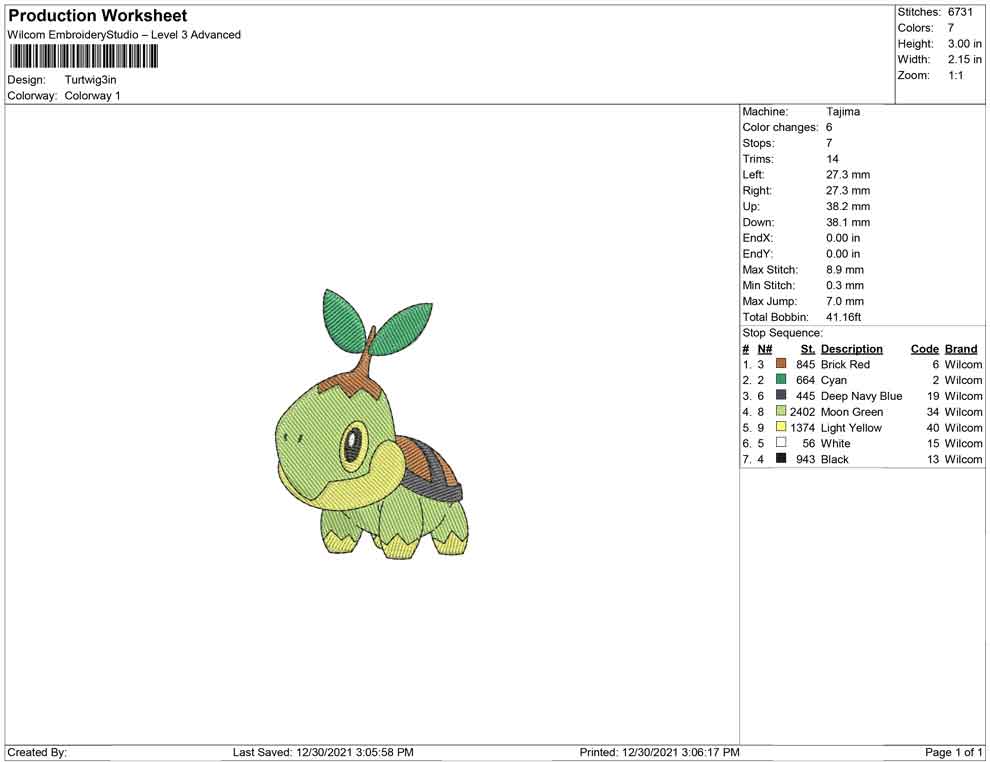This screenshot has width=990, height=762.
Task: Click the 'N#' column header
Action: 765,349
